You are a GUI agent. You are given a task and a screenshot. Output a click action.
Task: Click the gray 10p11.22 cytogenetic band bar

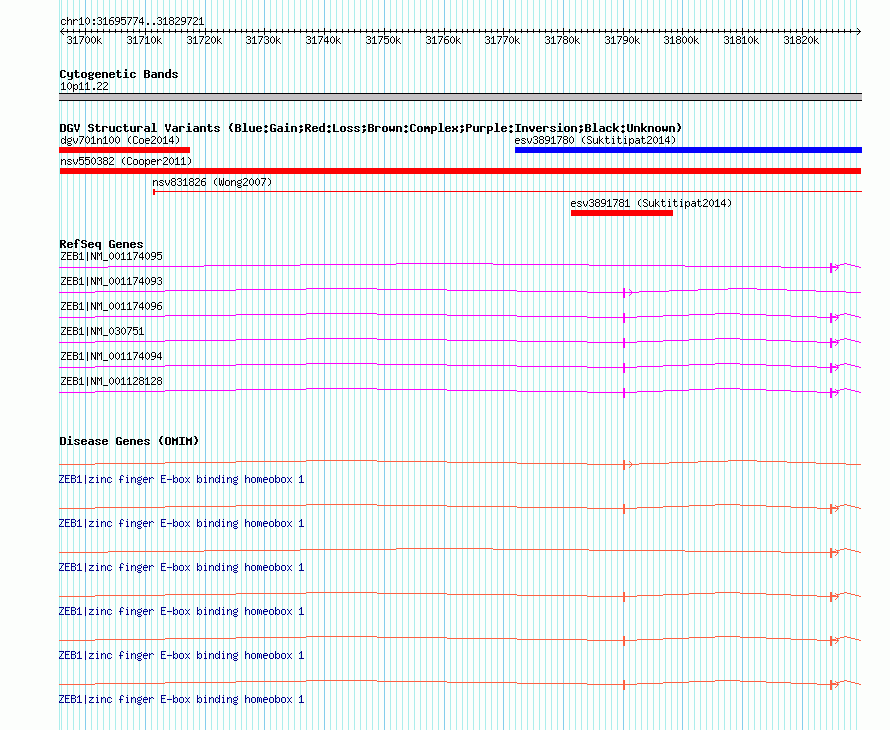pos(460,97)
